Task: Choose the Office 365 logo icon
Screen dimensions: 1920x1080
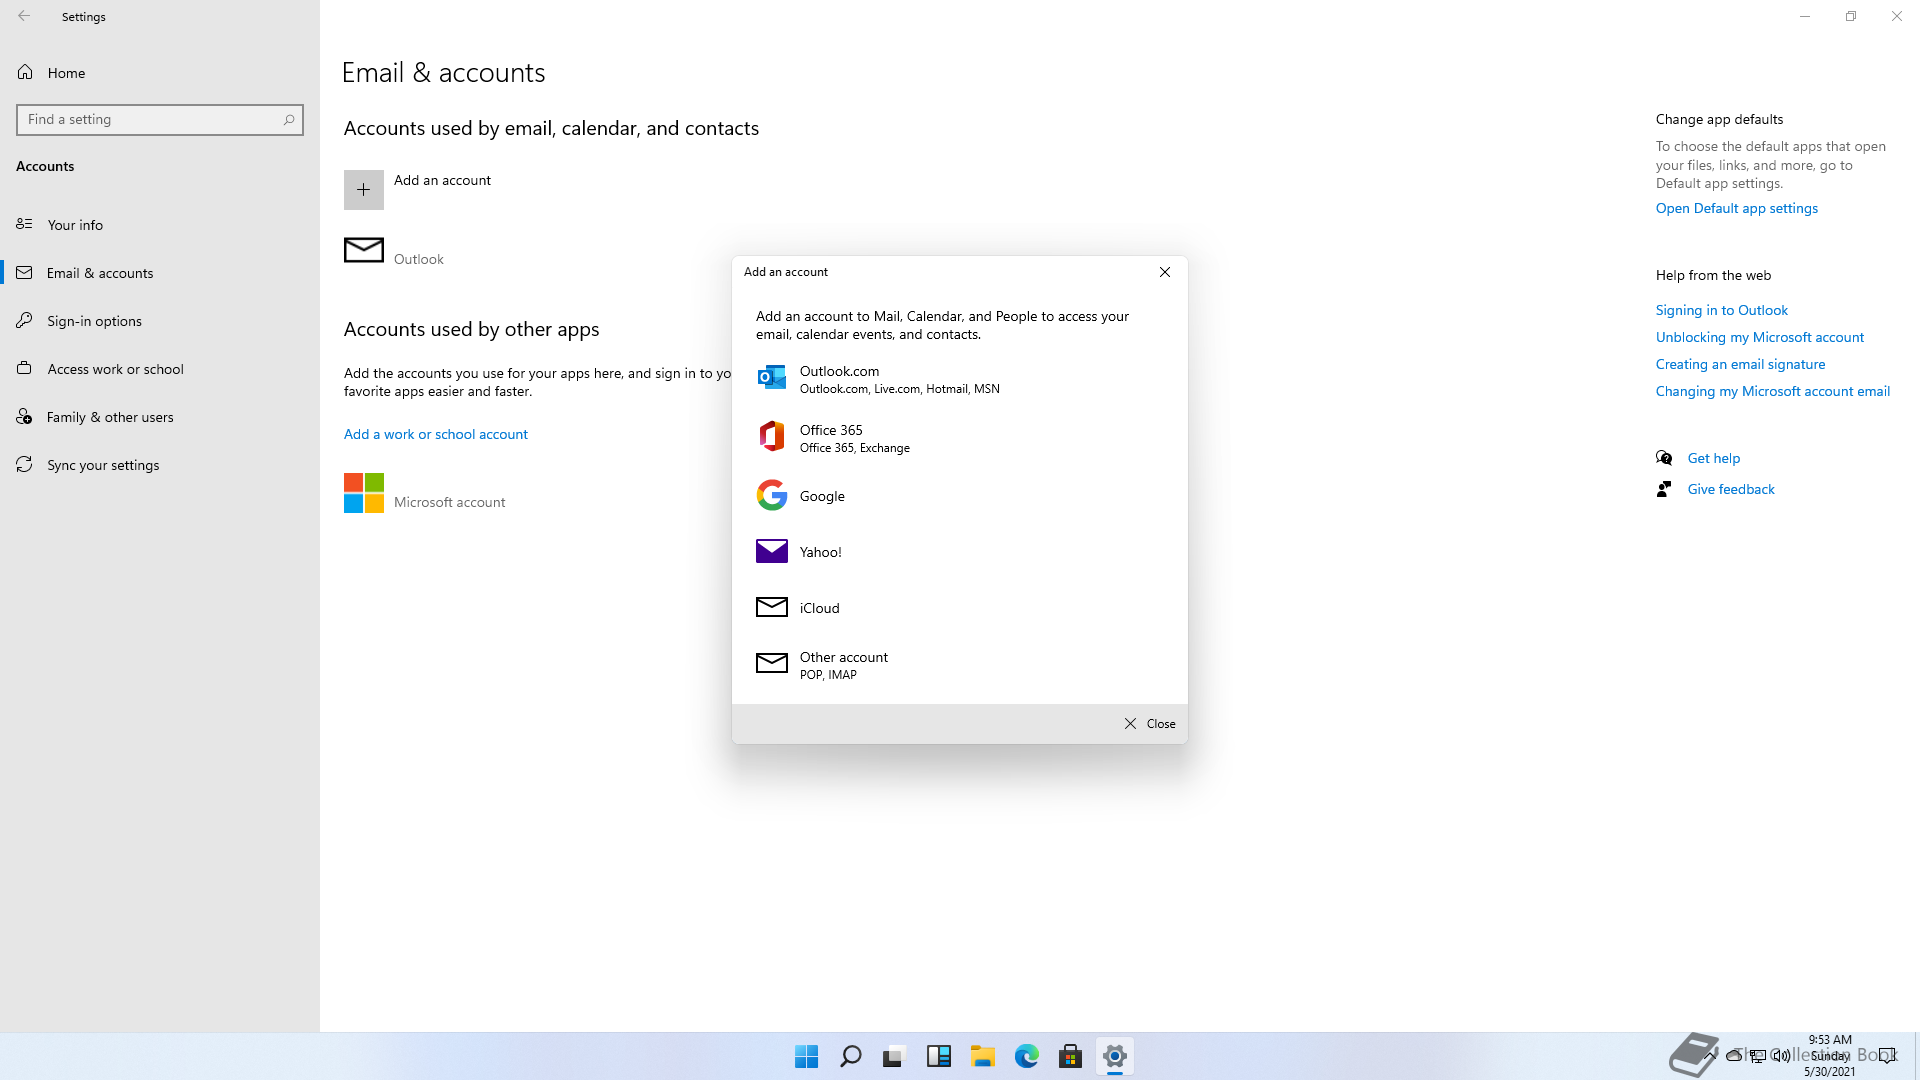Action: click(771, 437)
